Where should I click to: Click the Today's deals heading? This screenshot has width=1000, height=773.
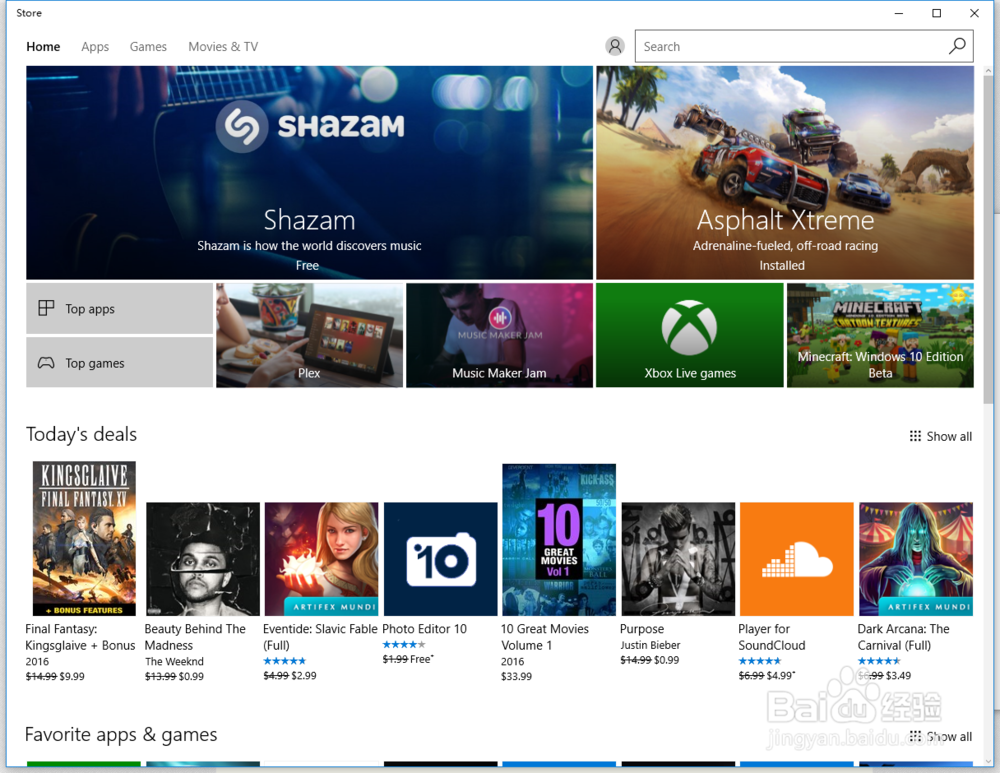click(x=82, y=434)
